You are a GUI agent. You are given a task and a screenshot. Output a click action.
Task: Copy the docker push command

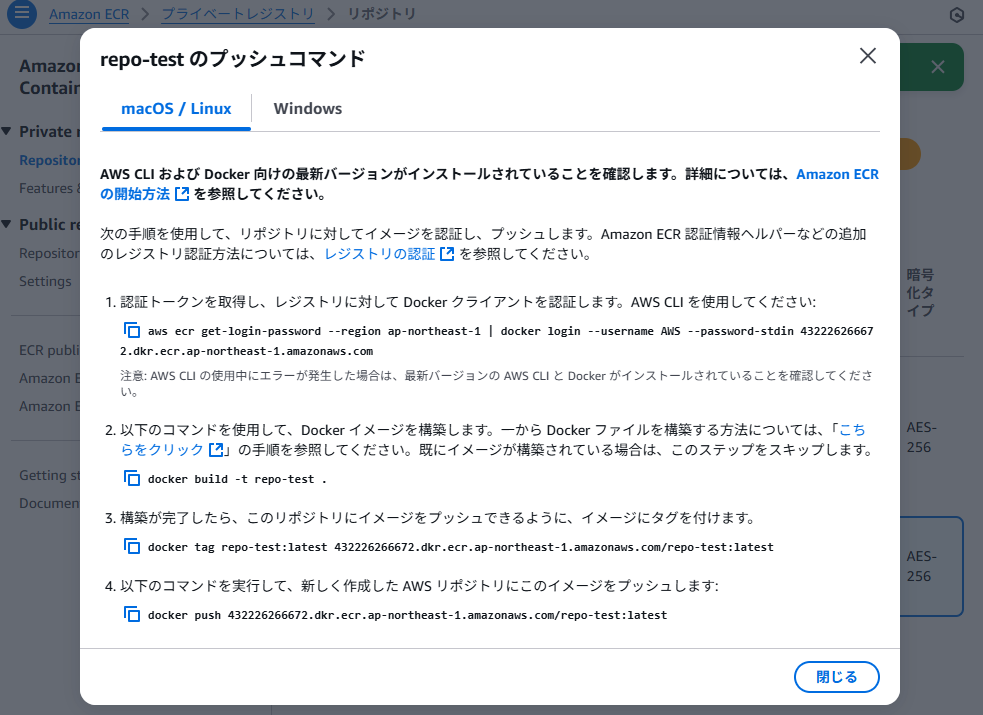coord(132,614)
